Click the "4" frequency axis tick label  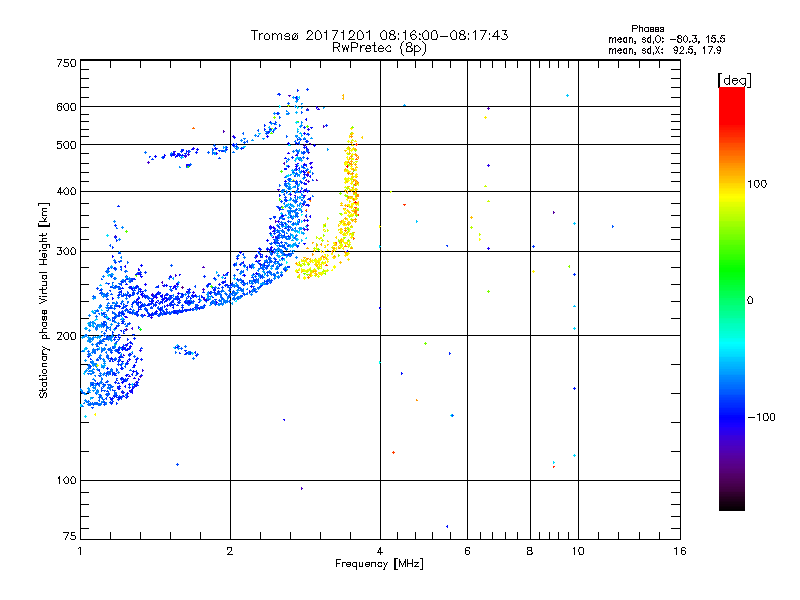coord(380,551)
